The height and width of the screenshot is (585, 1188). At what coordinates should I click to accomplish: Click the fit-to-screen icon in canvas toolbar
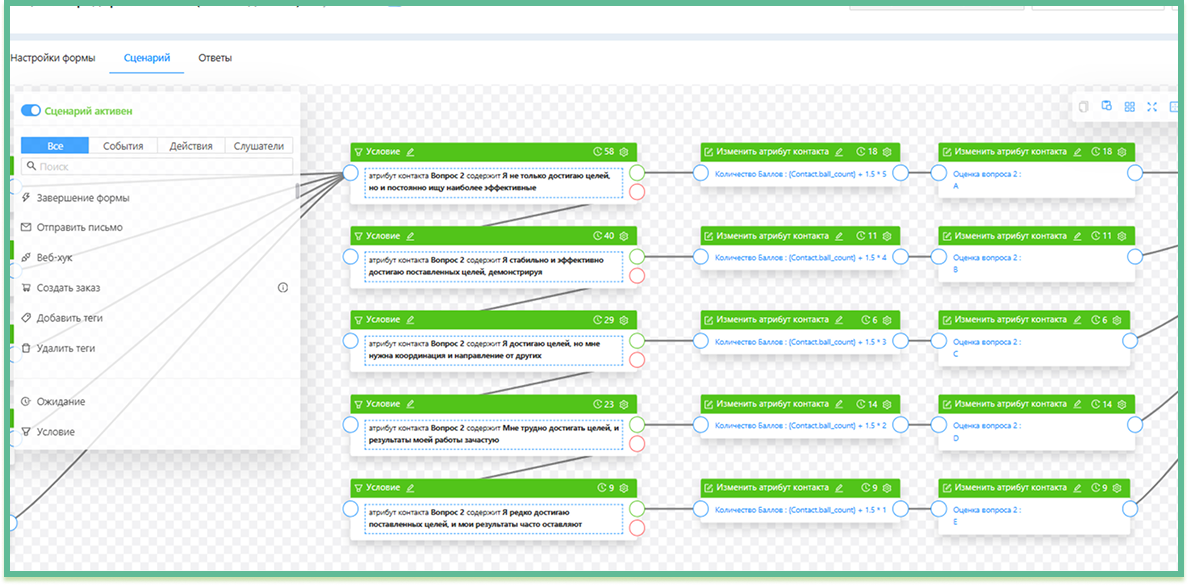[1152, 107]
